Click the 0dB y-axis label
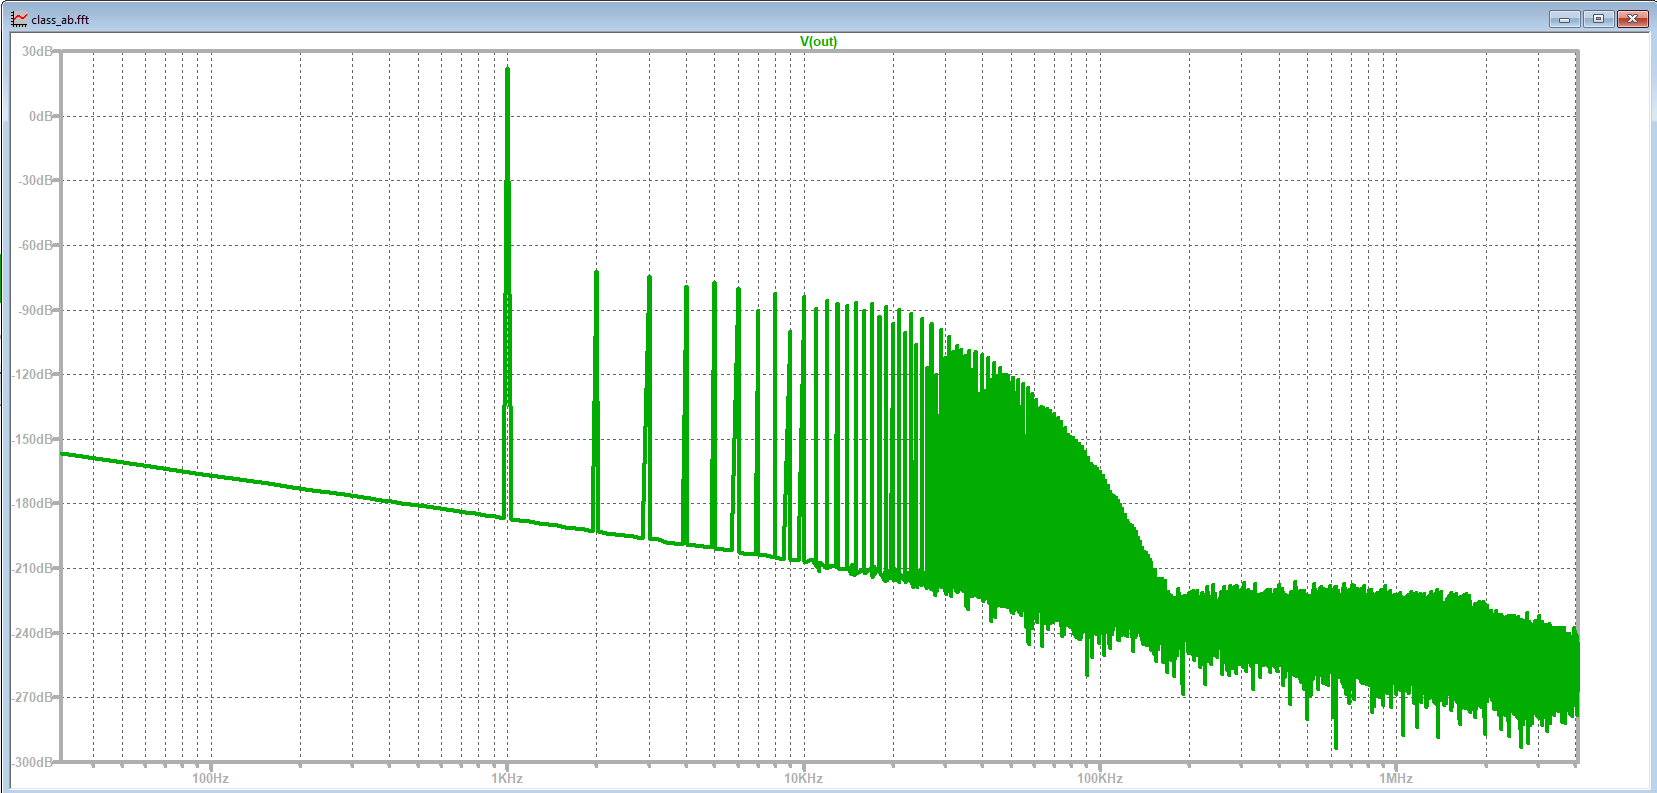 pyautogui.click(x=41, y=116)
